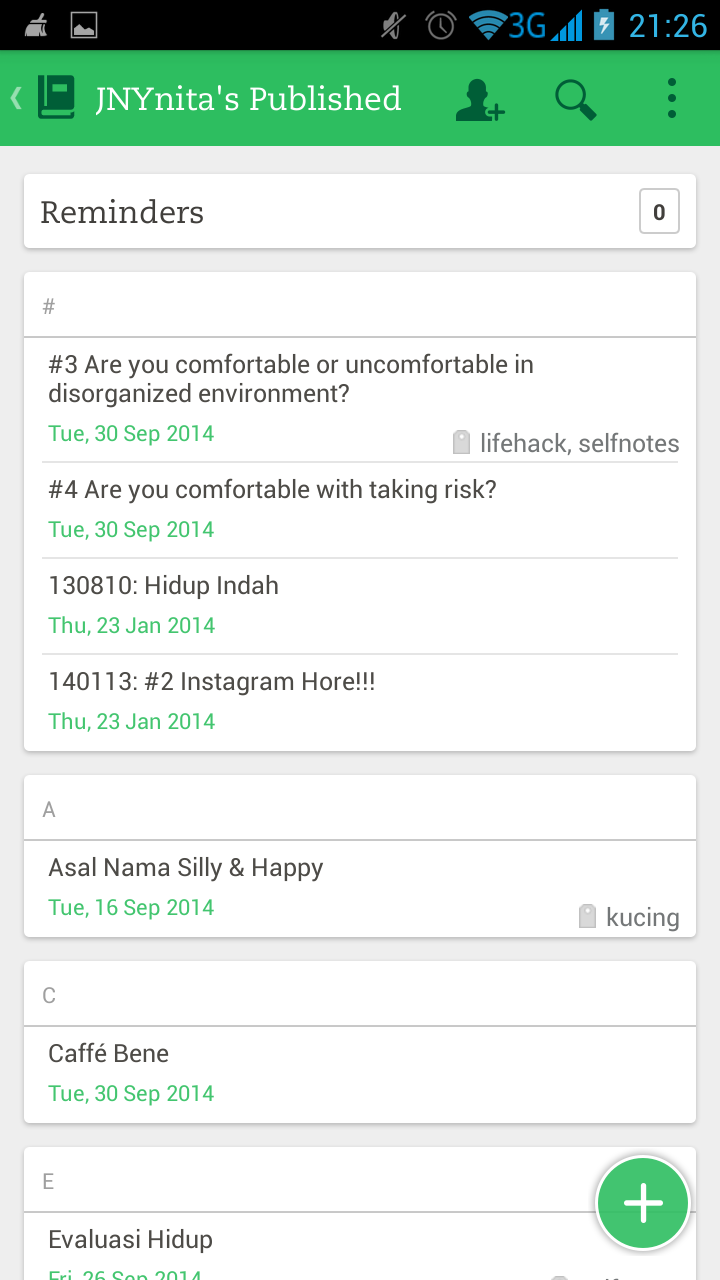Open the JNYnita's Published notebook title
Image resolution: width=720 pixels, height=1280 pixels.
[248, 99]
